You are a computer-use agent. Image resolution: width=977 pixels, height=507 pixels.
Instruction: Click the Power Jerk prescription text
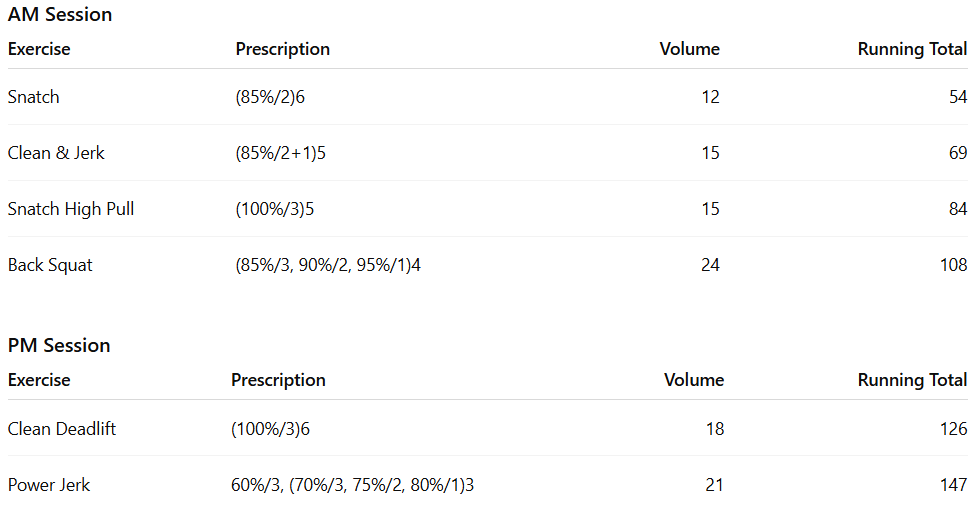352,485
